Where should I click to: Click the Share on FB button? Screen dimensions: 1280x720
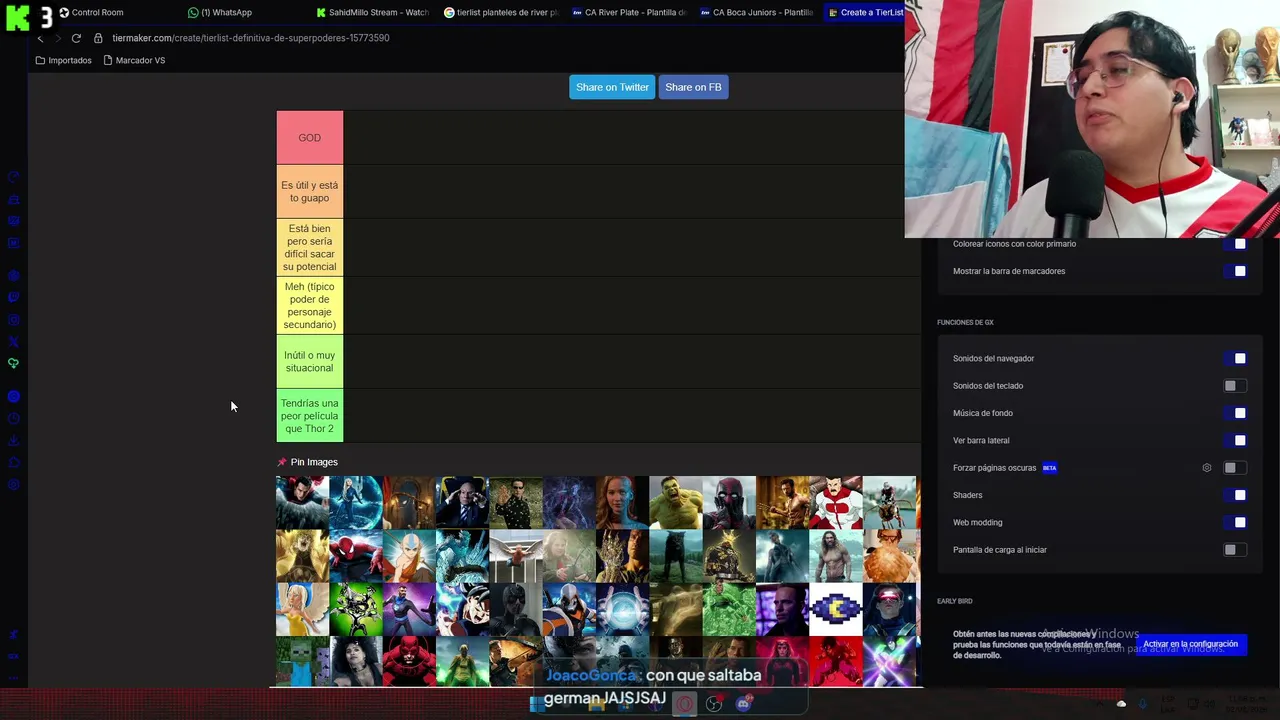tap(693, 87)
